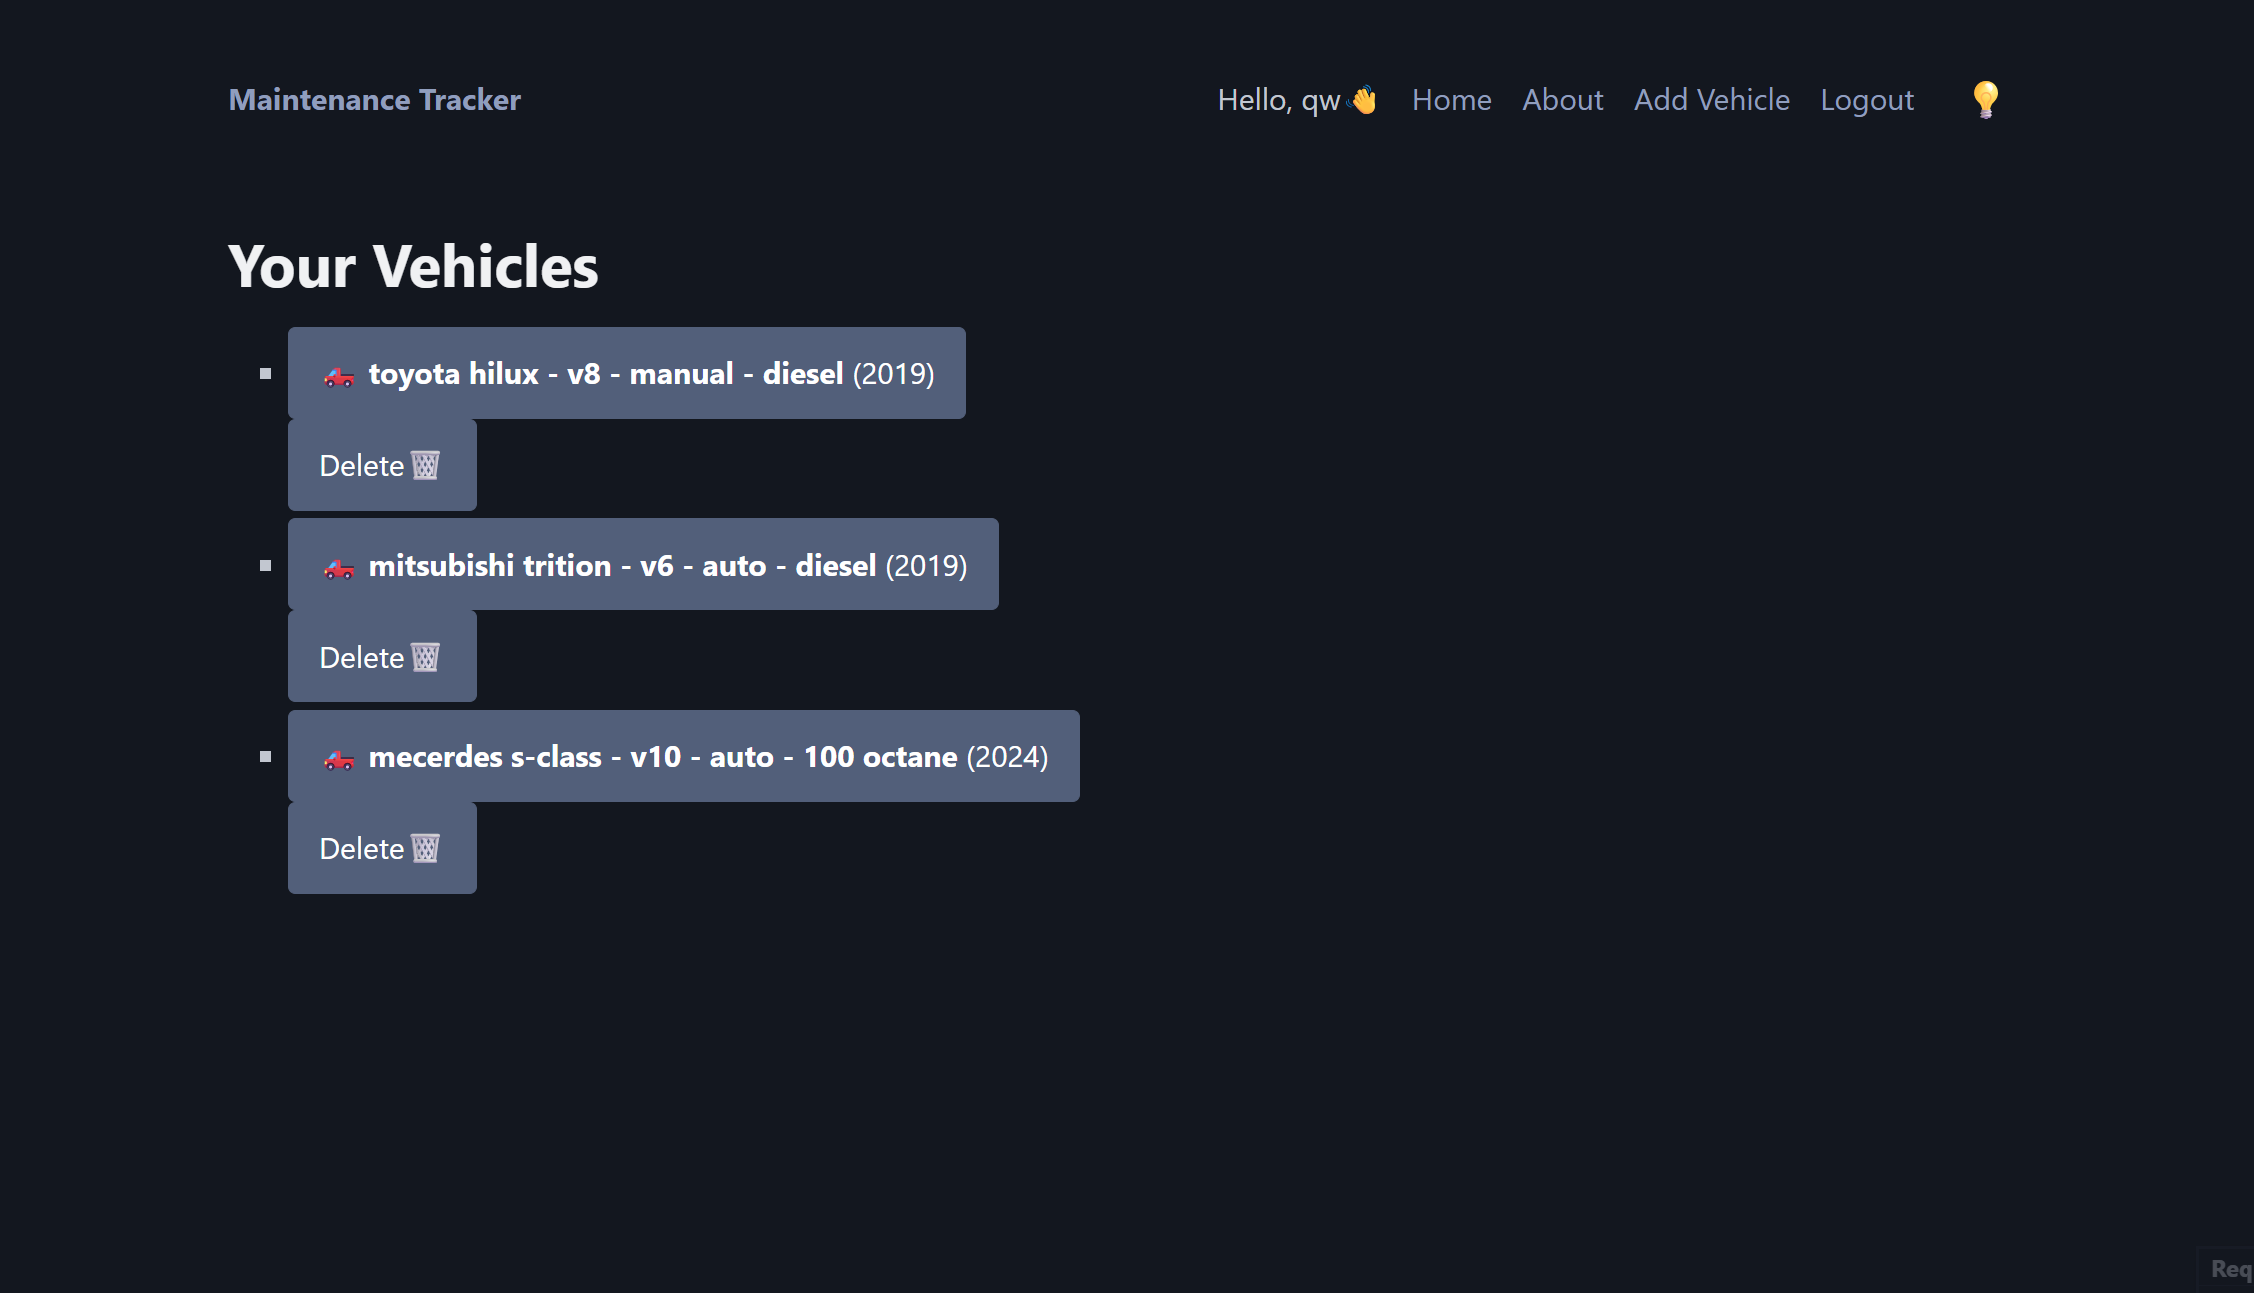Screen dimensions: 2254x1293
Task: Click the car icon beside mecerdes s-class
Action: pos(339,759)
